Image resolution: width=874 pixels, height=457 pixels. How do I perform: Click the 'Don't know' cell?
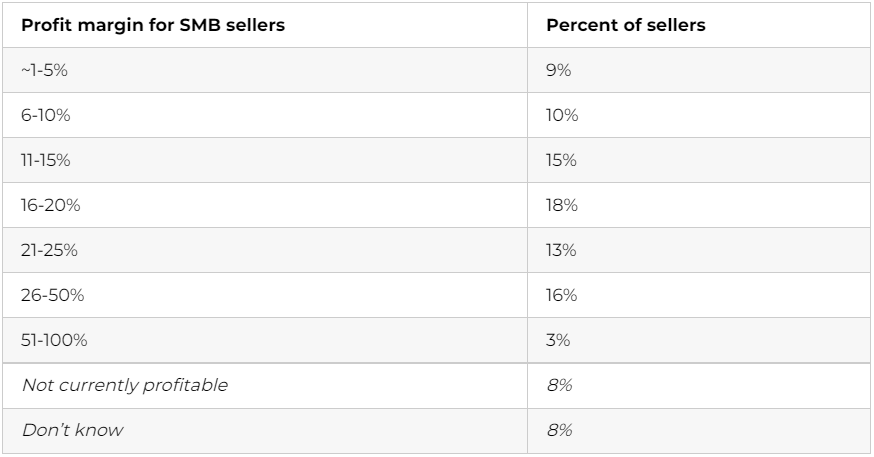click(x=72, y=431)
